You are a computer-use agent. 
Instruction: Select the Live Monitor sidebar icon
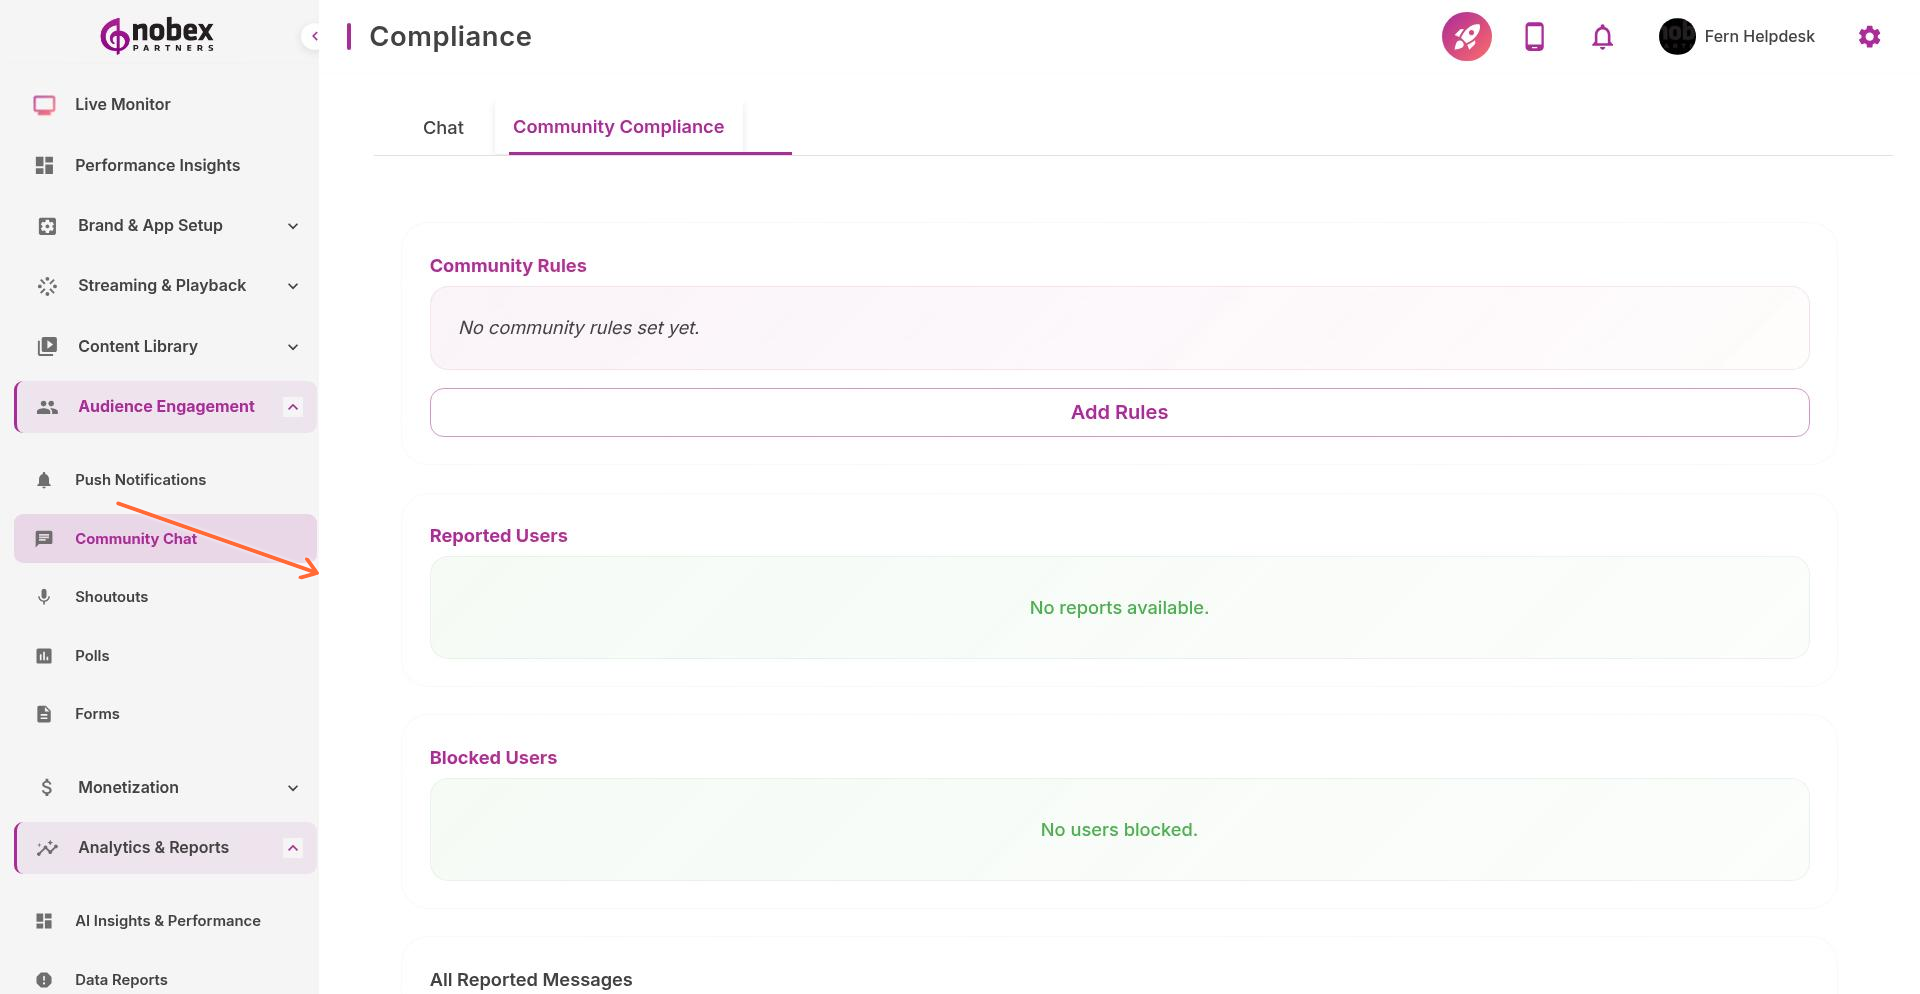44,104
